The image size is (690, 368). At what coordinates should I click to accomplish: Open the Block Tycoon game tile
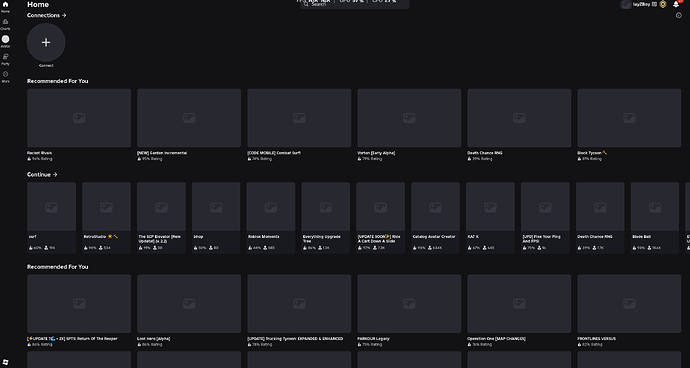(629, 118)
